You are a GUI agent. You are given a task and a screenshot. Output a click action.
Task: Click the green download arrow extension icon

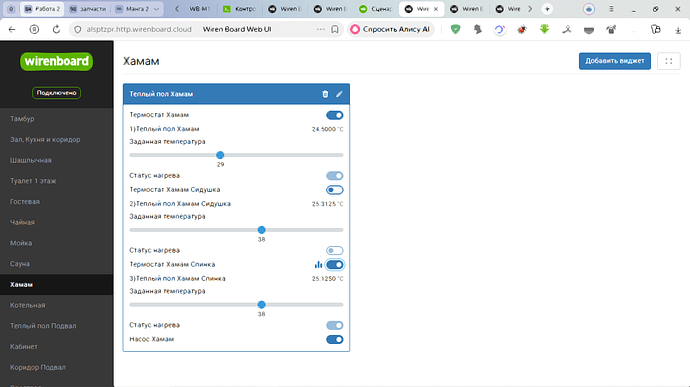click(x=544, y=29)
